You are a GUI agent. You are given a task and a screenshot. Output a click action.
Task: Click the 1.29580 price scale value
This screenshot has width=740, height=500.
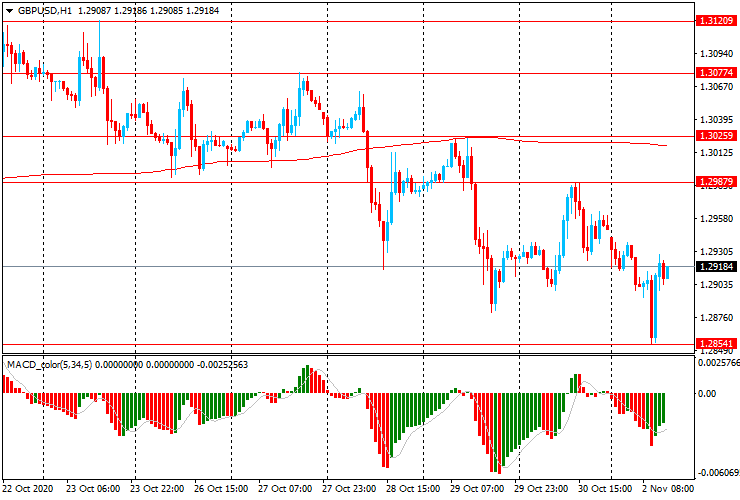[717, 219]
